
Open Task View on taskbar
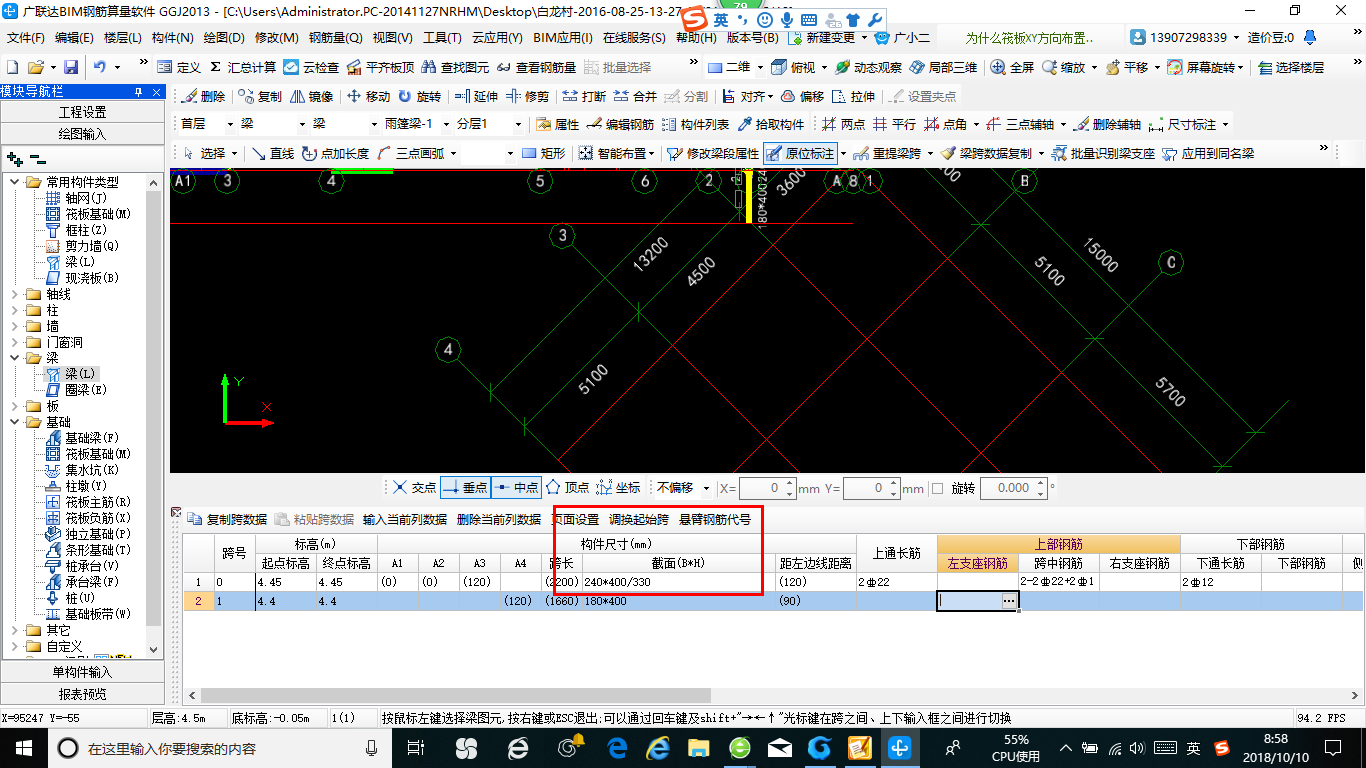(417, 748)
